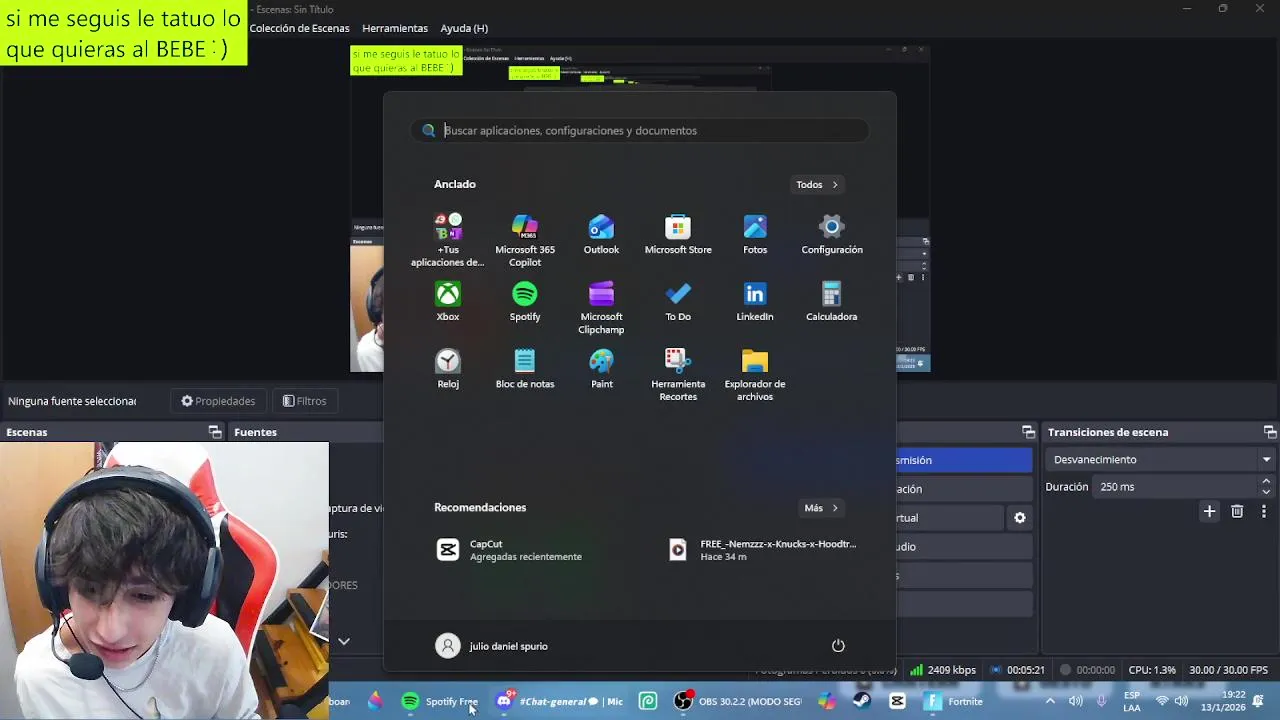Decrease the transition Duración with down arrow
This screenshot has height=720, width=1280.
(1266, 492)
